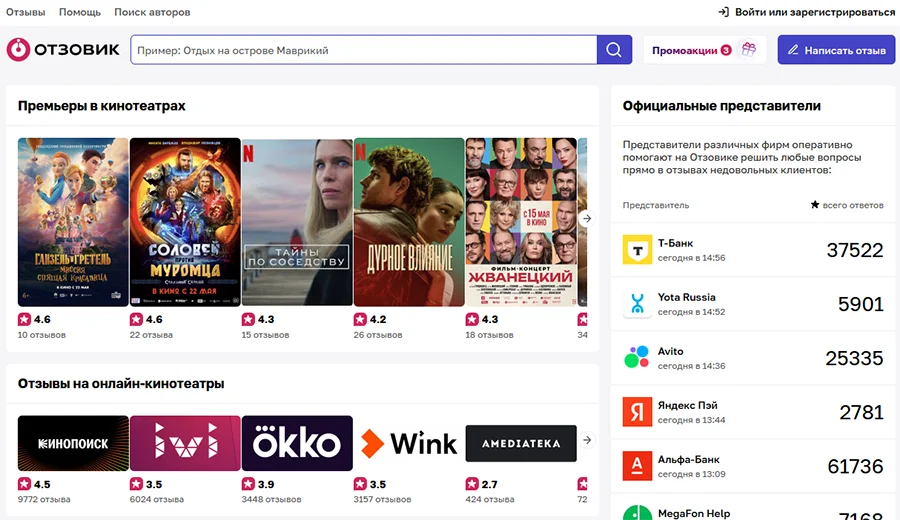Click the Отзовик logo
This screenshot has height=520, width=900.
(63, 50)
